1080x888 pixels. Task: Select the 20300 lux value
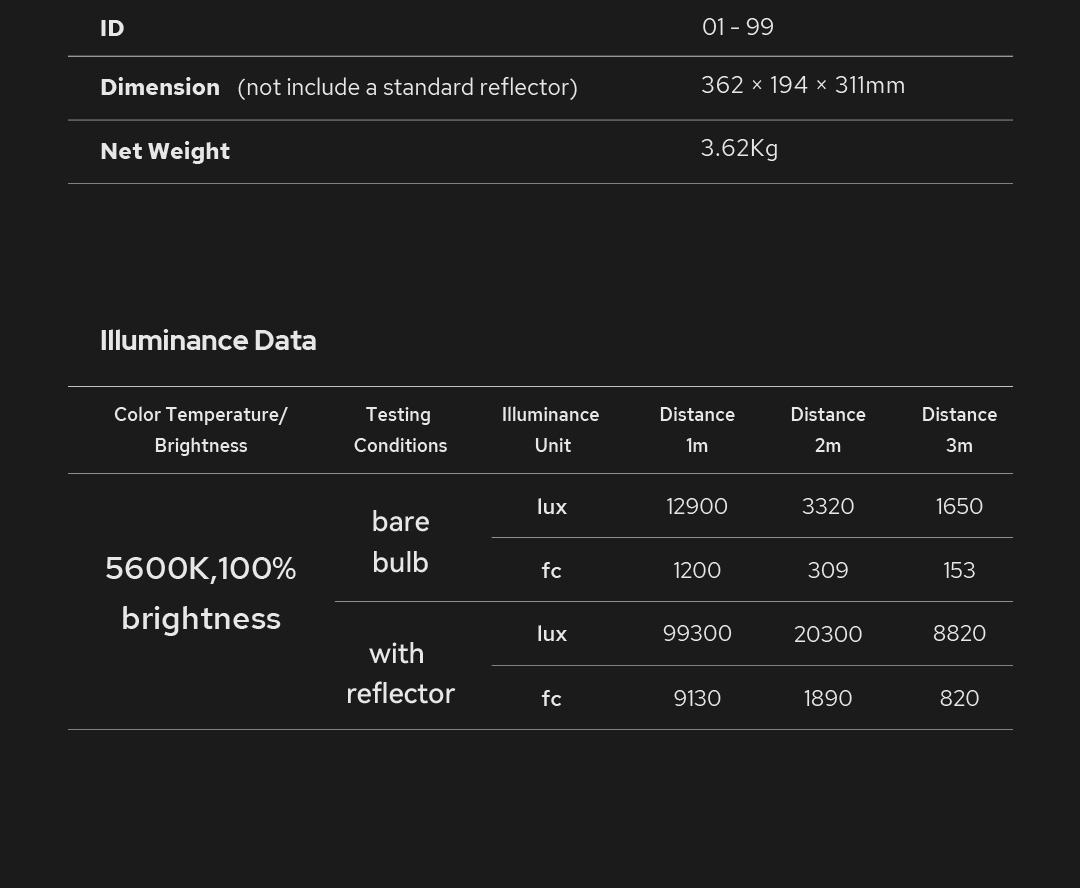click(x=828, y=634)
